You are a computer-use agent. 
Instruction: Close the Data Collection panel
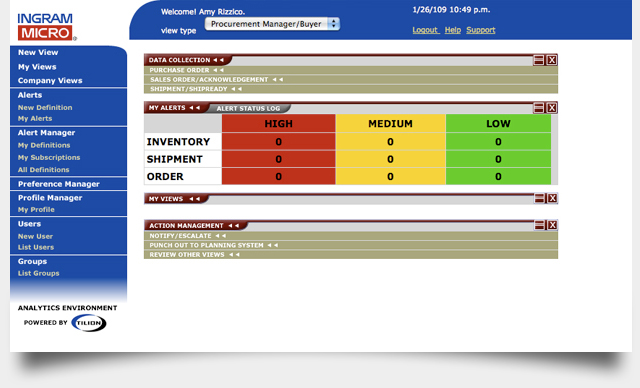point(552,60)
